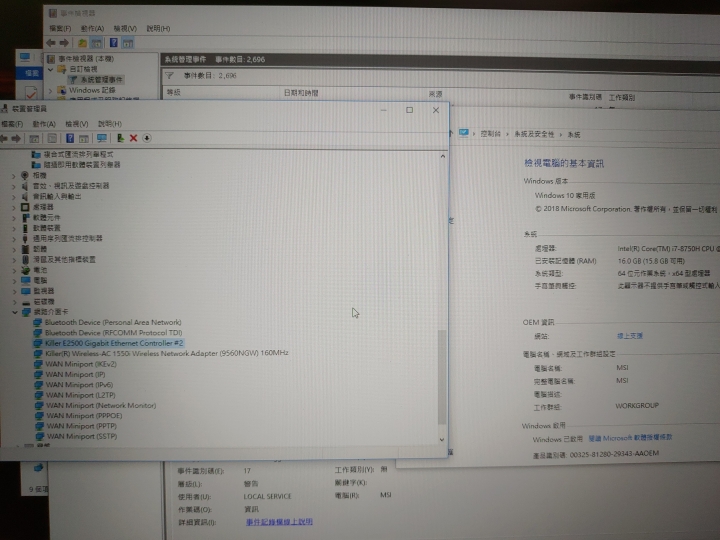The height and width of the screenshot is (540, 720).
Task: Open 動作(A) menu in Device Manager
Action: 44,124
